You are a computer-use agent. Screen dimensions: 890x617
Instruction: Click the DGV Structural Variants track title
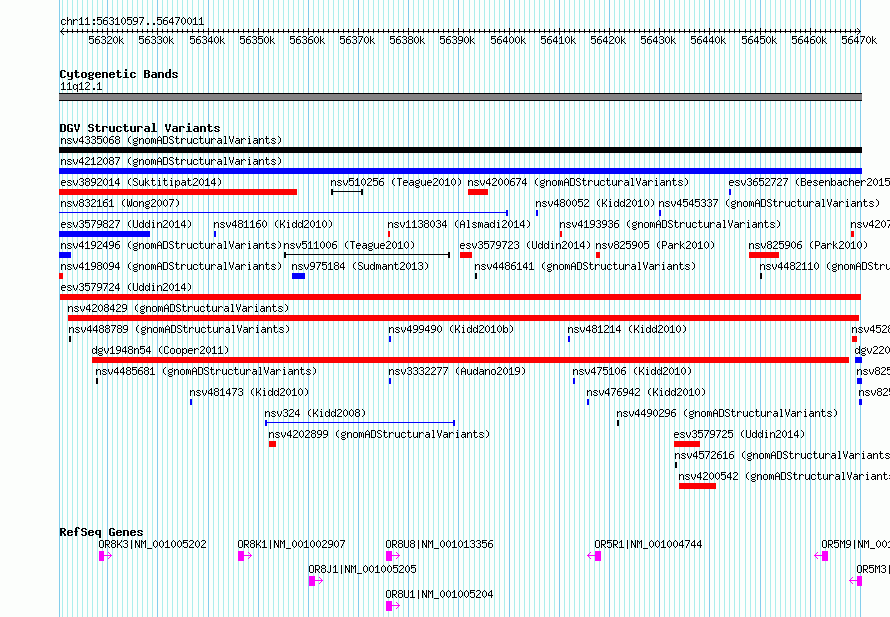(140, 128)
